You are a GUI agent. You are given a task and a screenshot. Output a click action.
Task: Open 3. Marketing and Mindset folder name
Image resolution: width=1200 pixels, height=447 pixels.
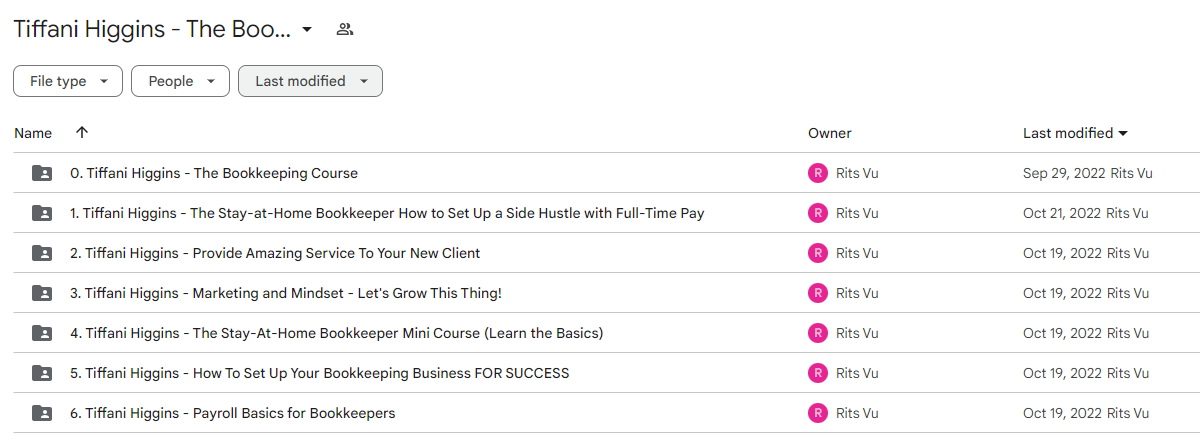click(286, 293)
